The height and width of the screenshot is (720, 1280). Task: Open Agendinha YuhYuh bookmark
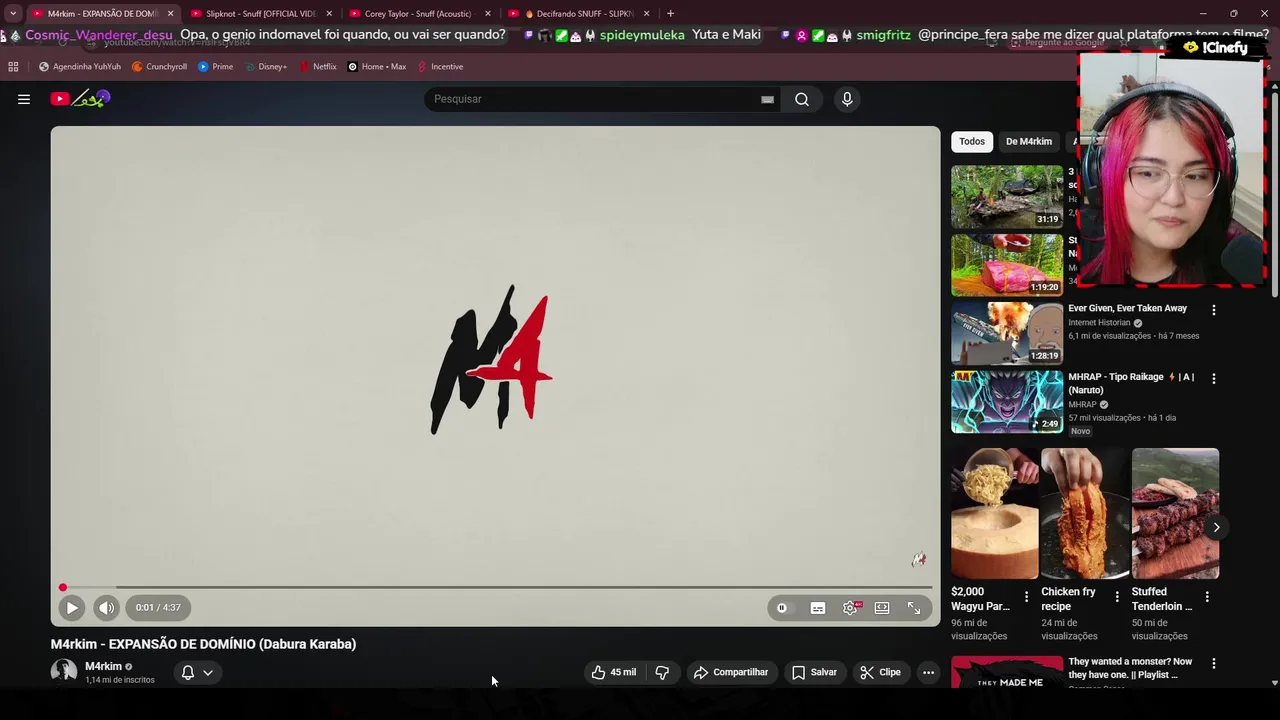(79, 67)
